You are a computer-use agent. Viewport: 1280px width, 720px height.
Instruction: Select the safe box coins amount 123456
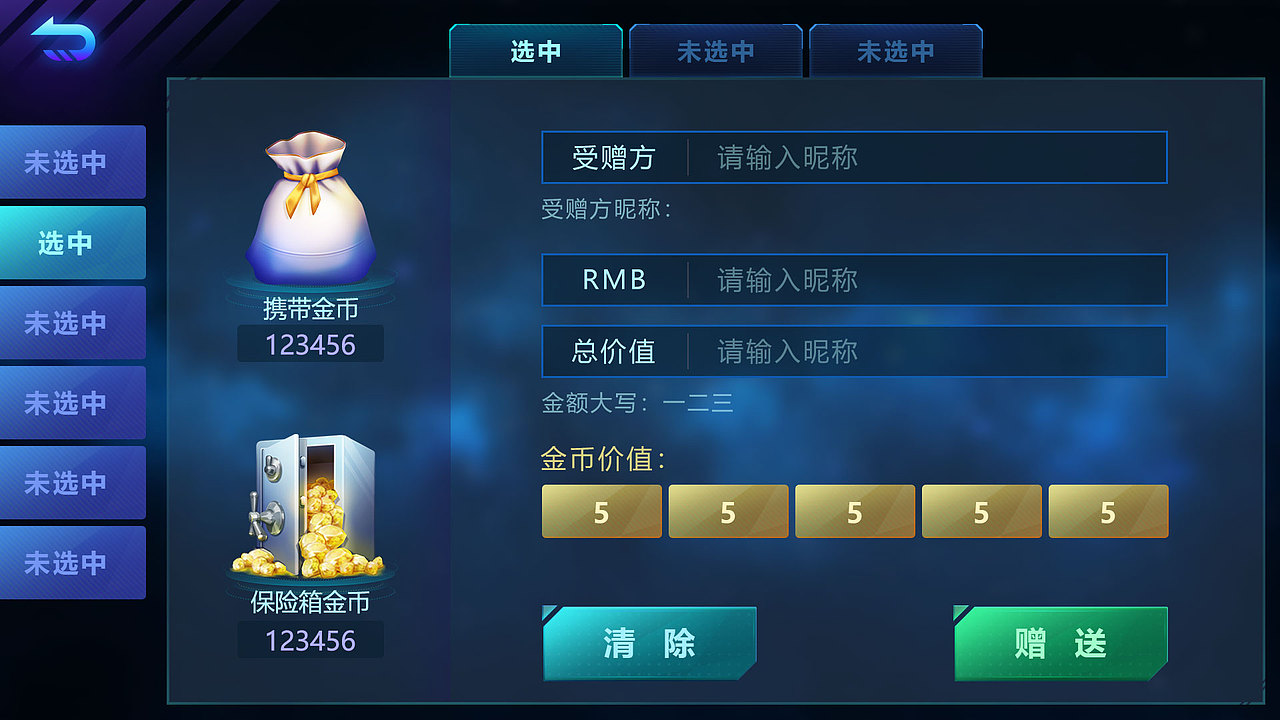[x=310, y=640]
